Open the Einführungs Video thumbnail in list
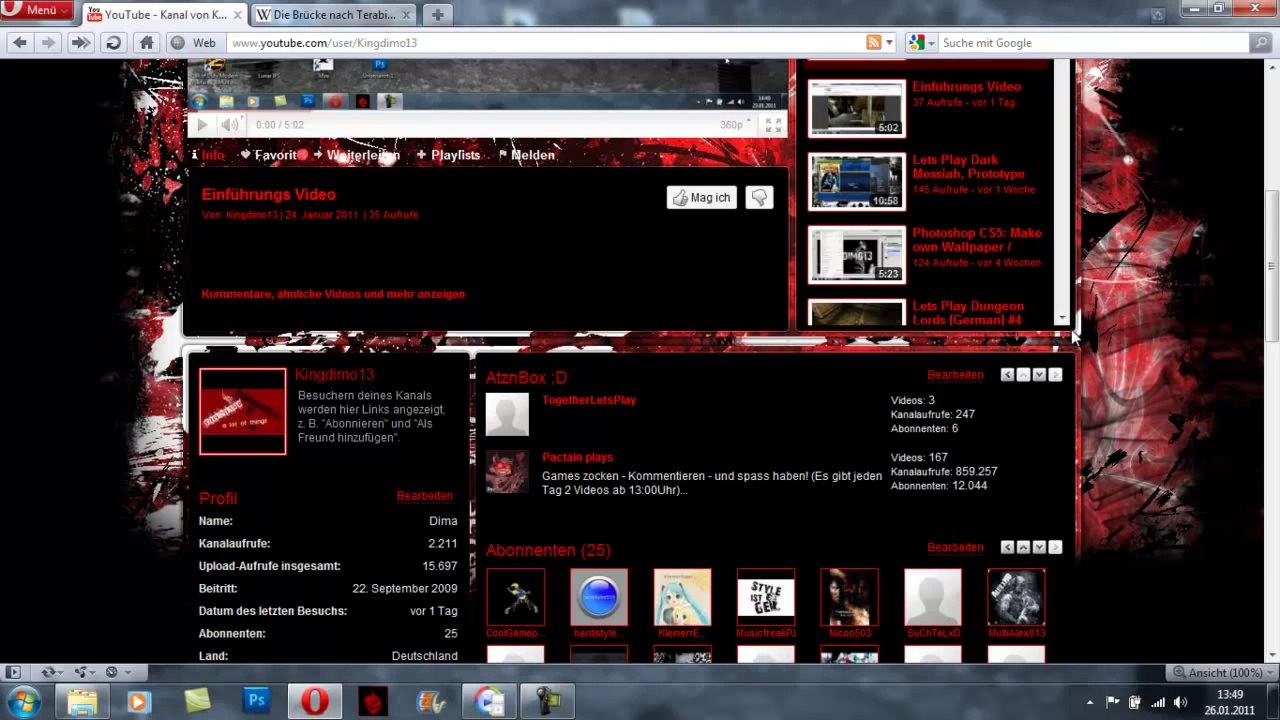Image resolution: width=1280 pixels, height=720 pixels. (857, 108)
